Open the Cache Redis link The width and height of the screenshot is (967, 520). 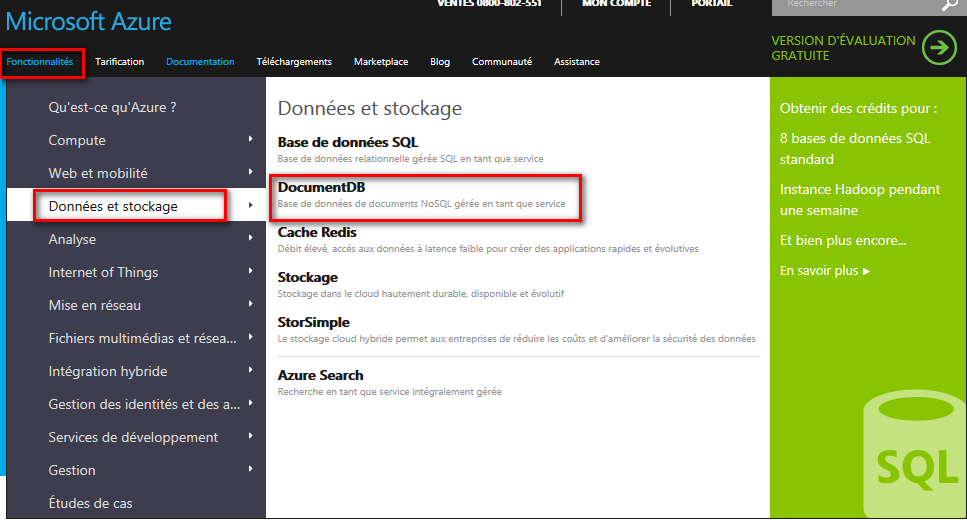[317, 232]
